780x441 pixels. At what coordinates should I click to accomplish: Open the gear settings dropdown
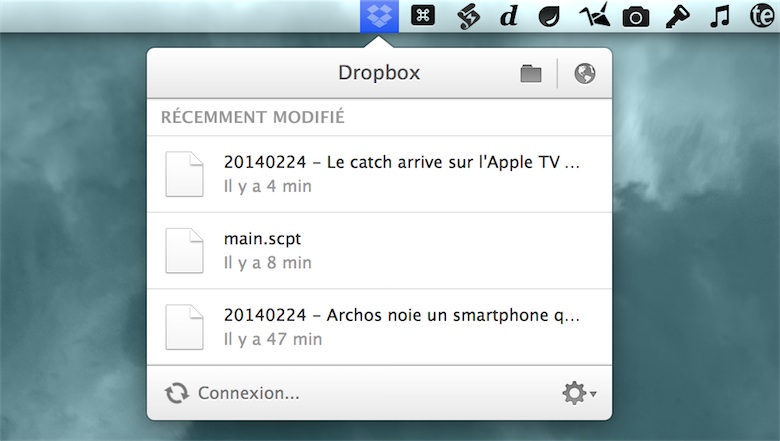click(579, 393)
